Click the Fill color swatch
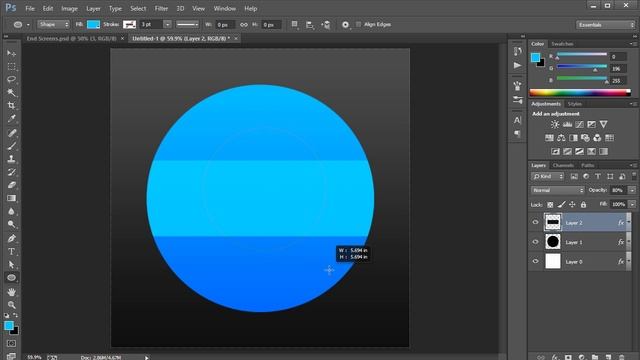 [93, 24]
